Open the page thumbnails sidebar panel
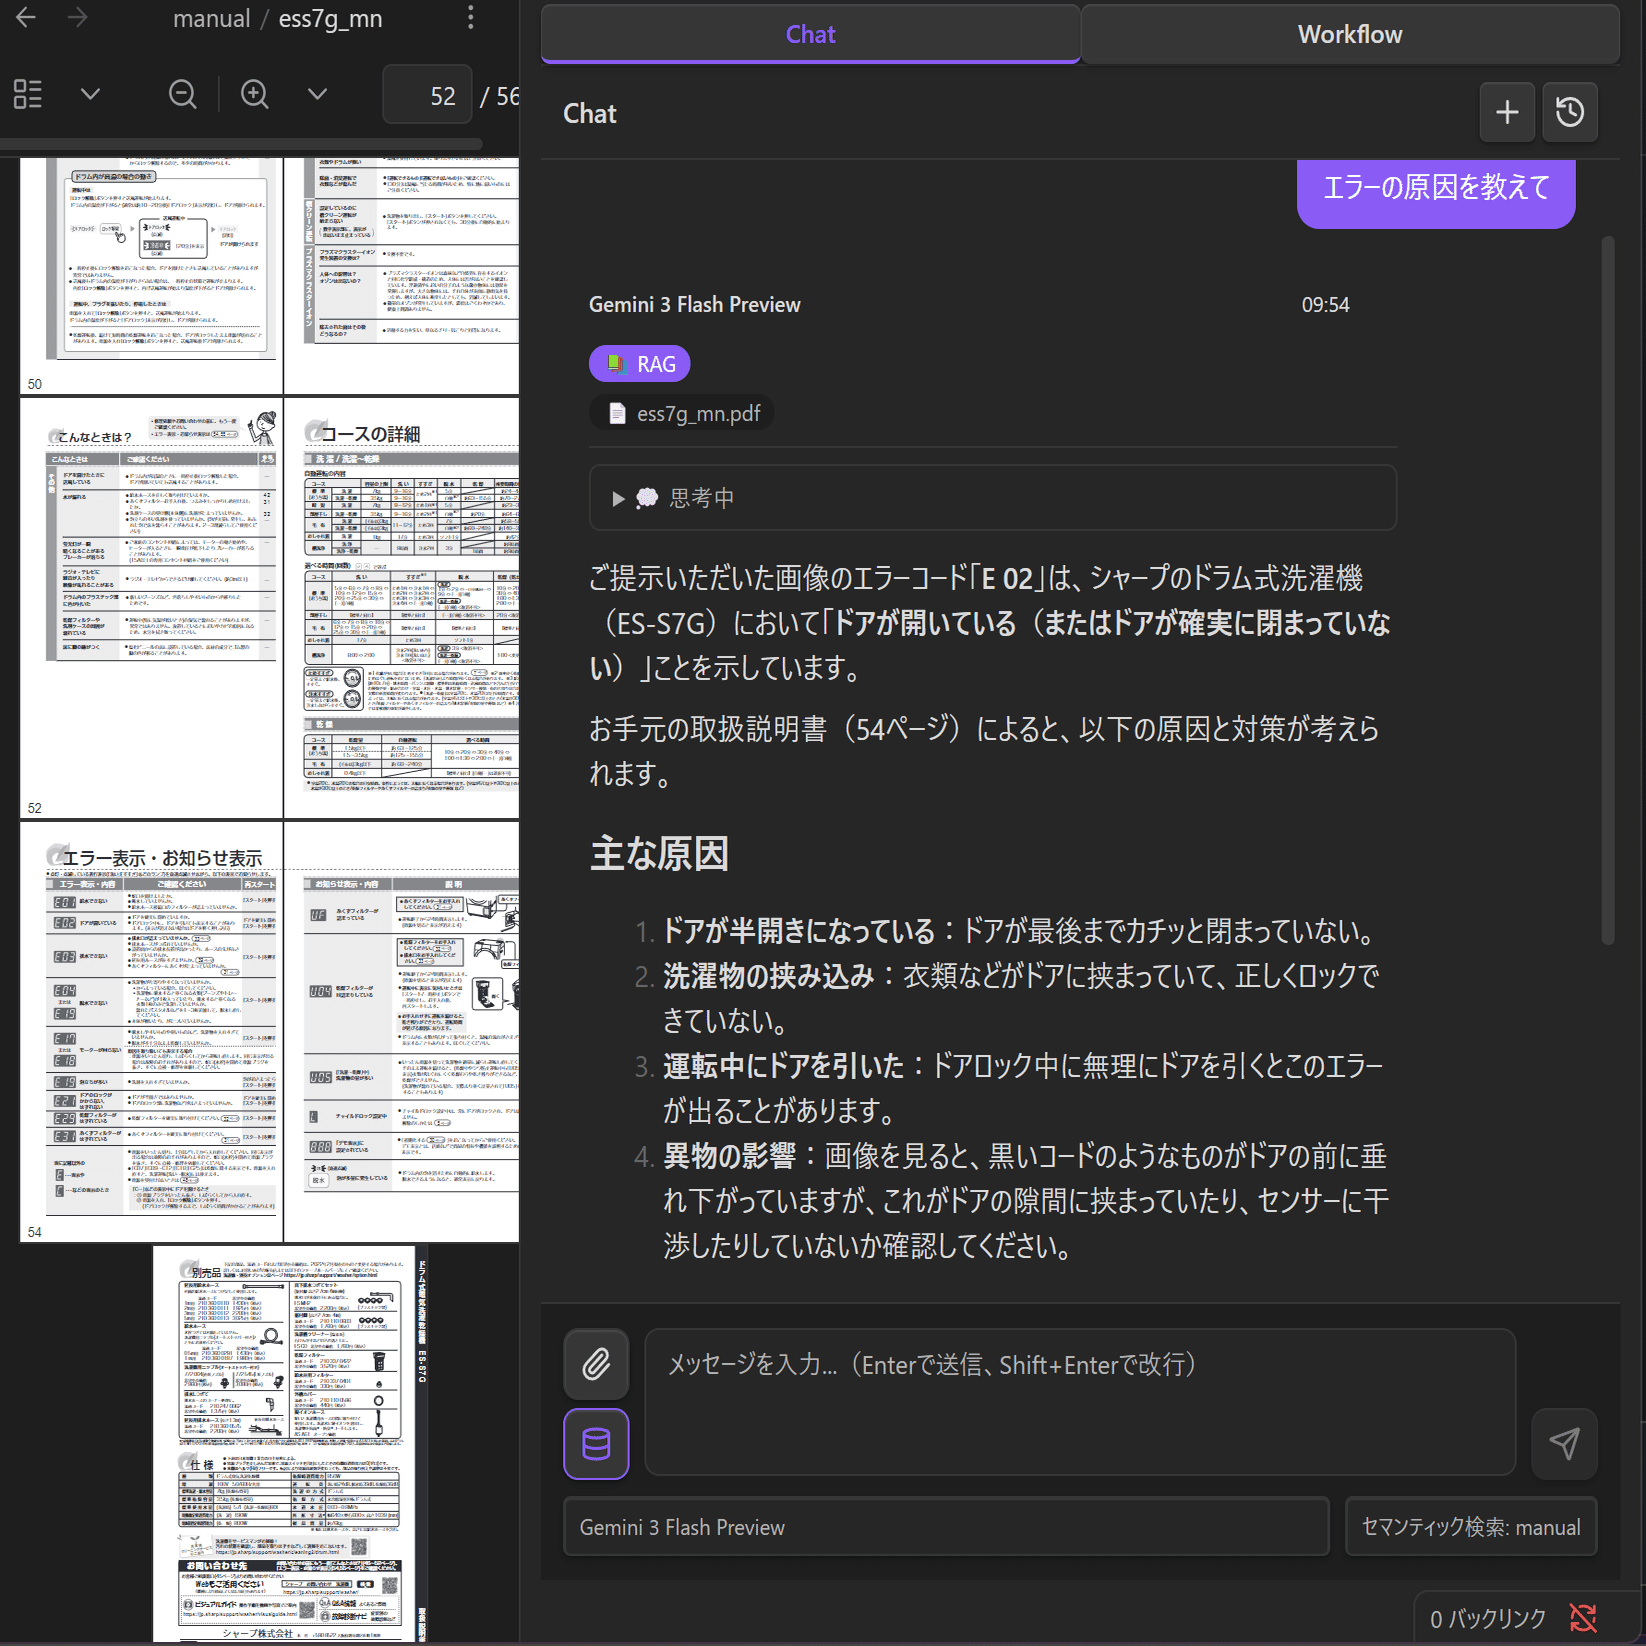This screenshot has width=1646, height=1646. coord(27,93)
